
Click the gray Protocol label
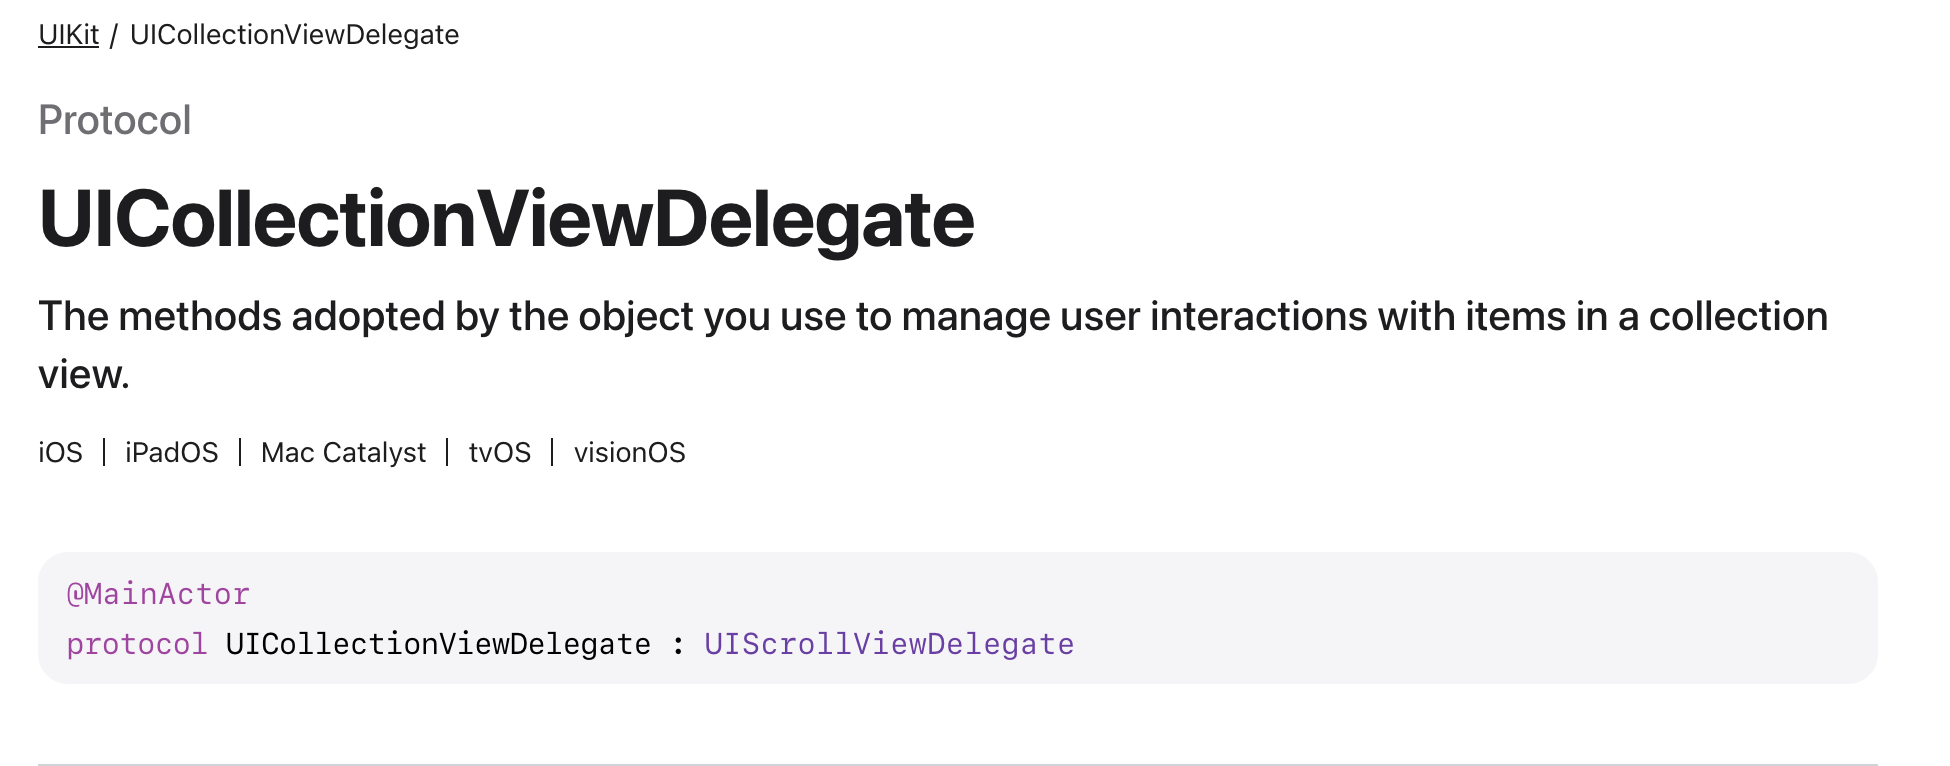114,120
